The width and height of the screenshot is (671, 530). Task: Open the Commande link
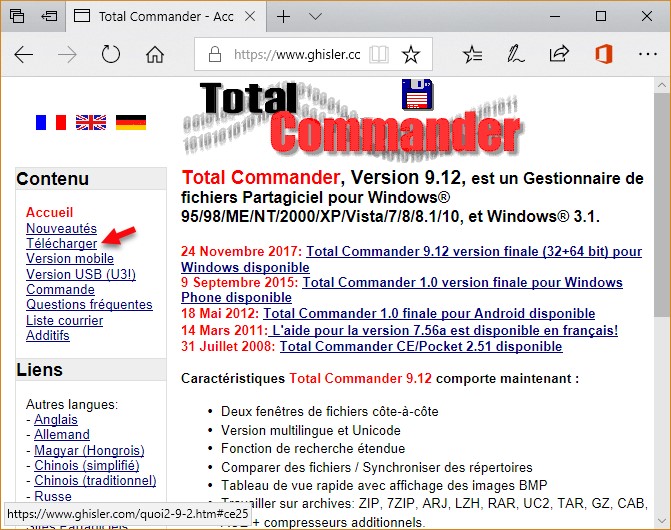point(60,290)
